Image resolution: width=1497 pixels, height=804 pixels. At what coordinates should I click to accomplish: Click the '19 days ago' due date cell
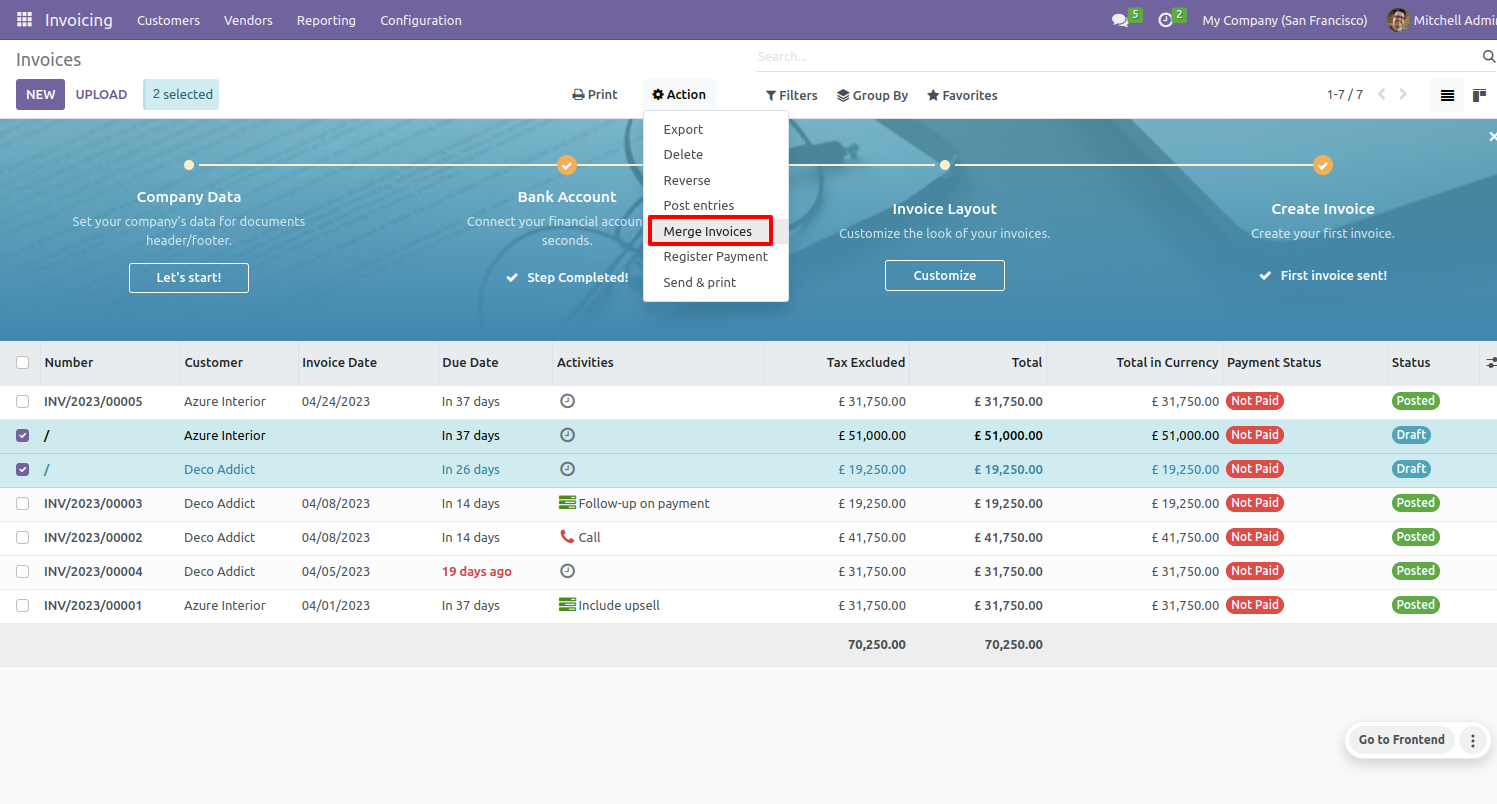[477, 571]
